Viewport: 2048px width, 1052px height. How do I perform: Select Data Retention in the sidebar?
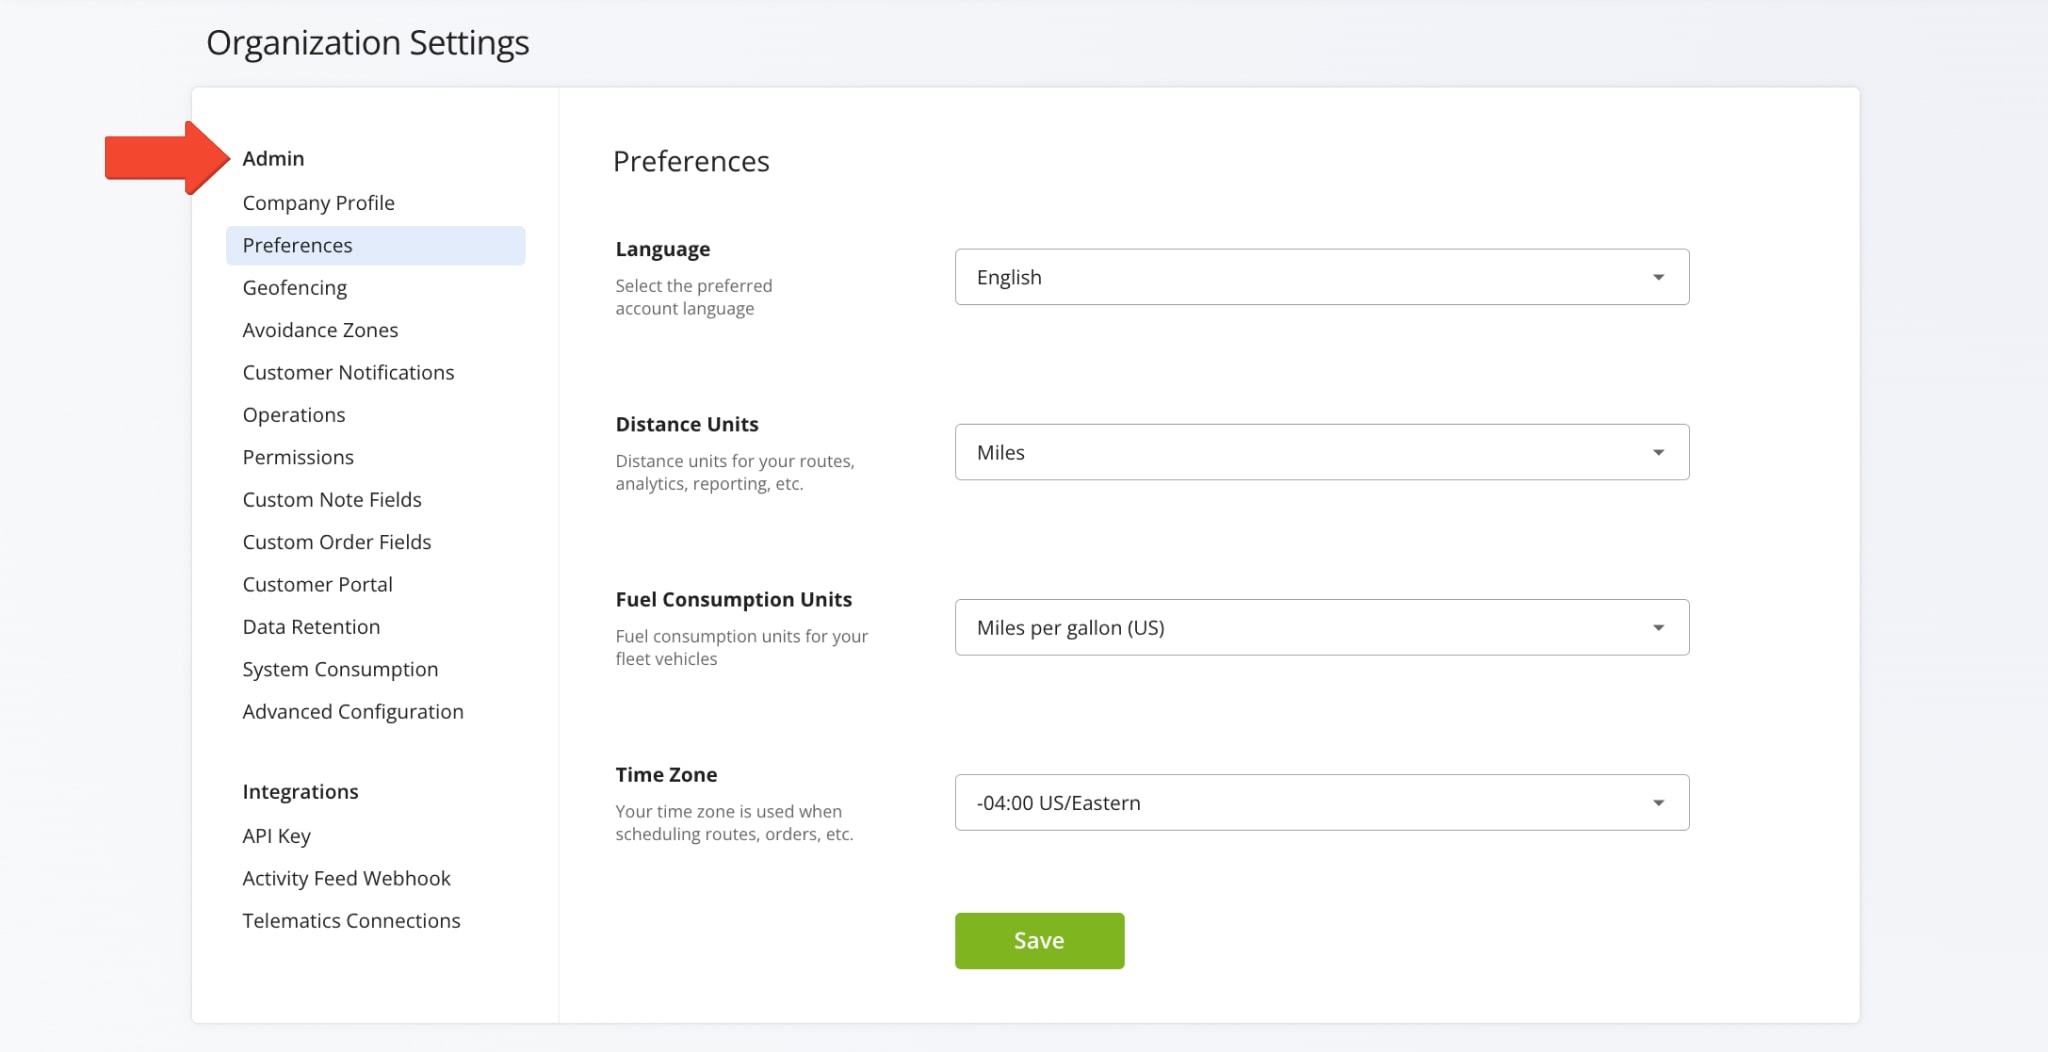pos(311,627)
